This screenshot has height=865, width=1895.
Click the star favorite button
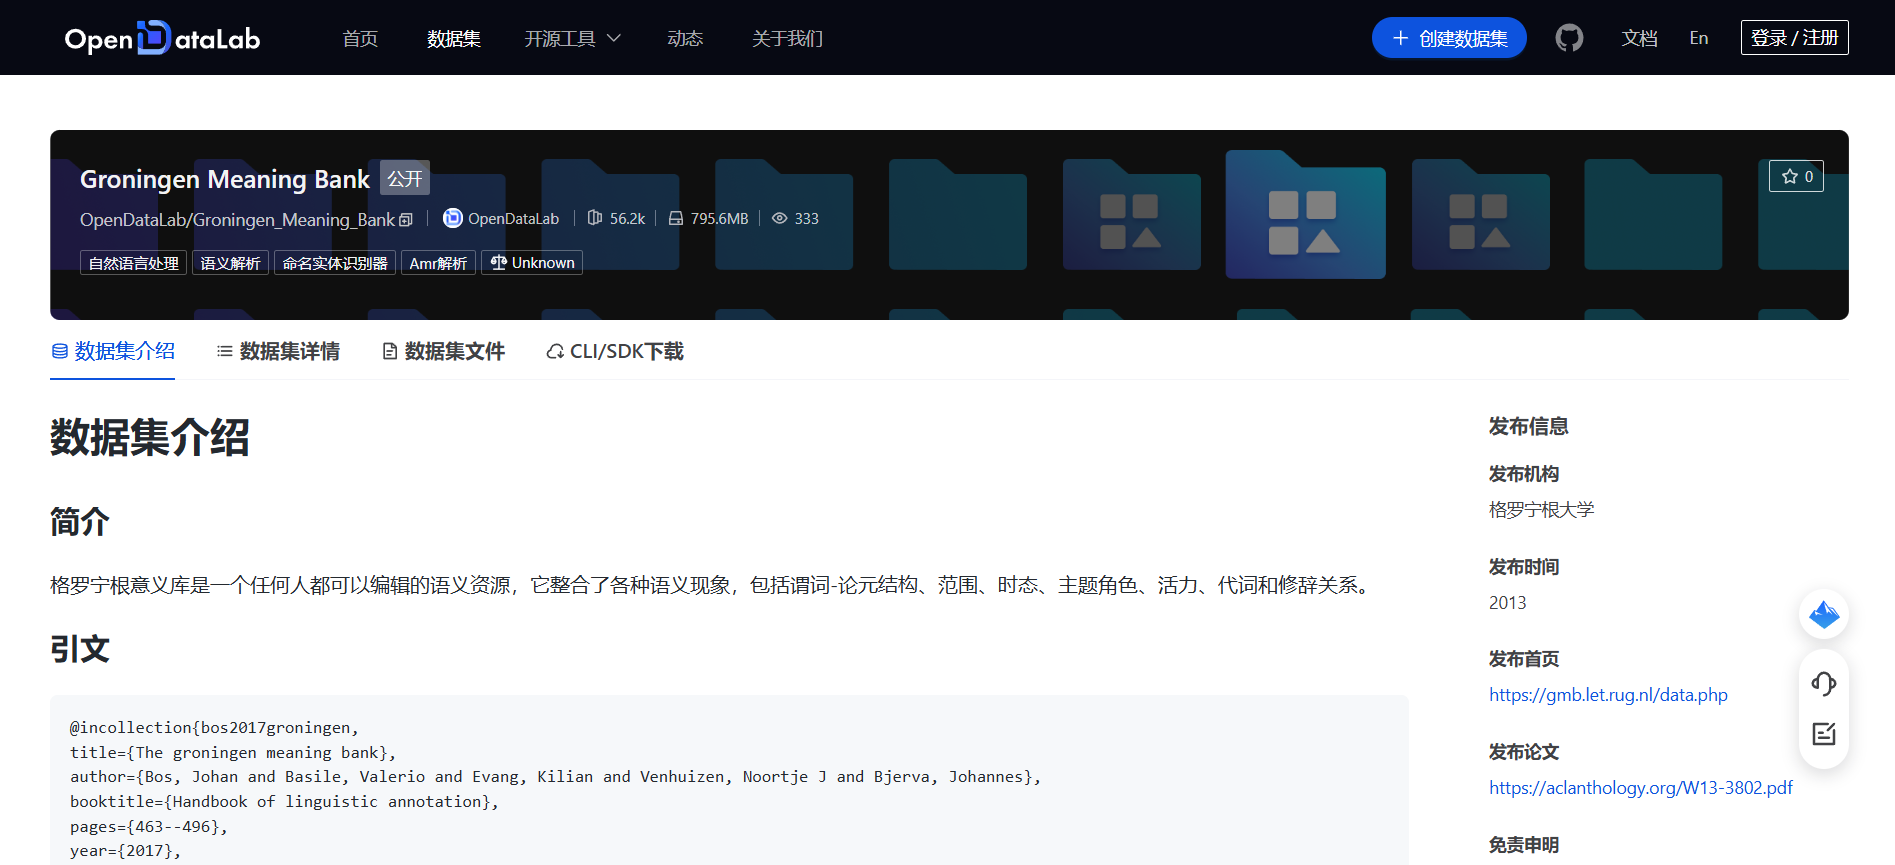pos(1796,176)
